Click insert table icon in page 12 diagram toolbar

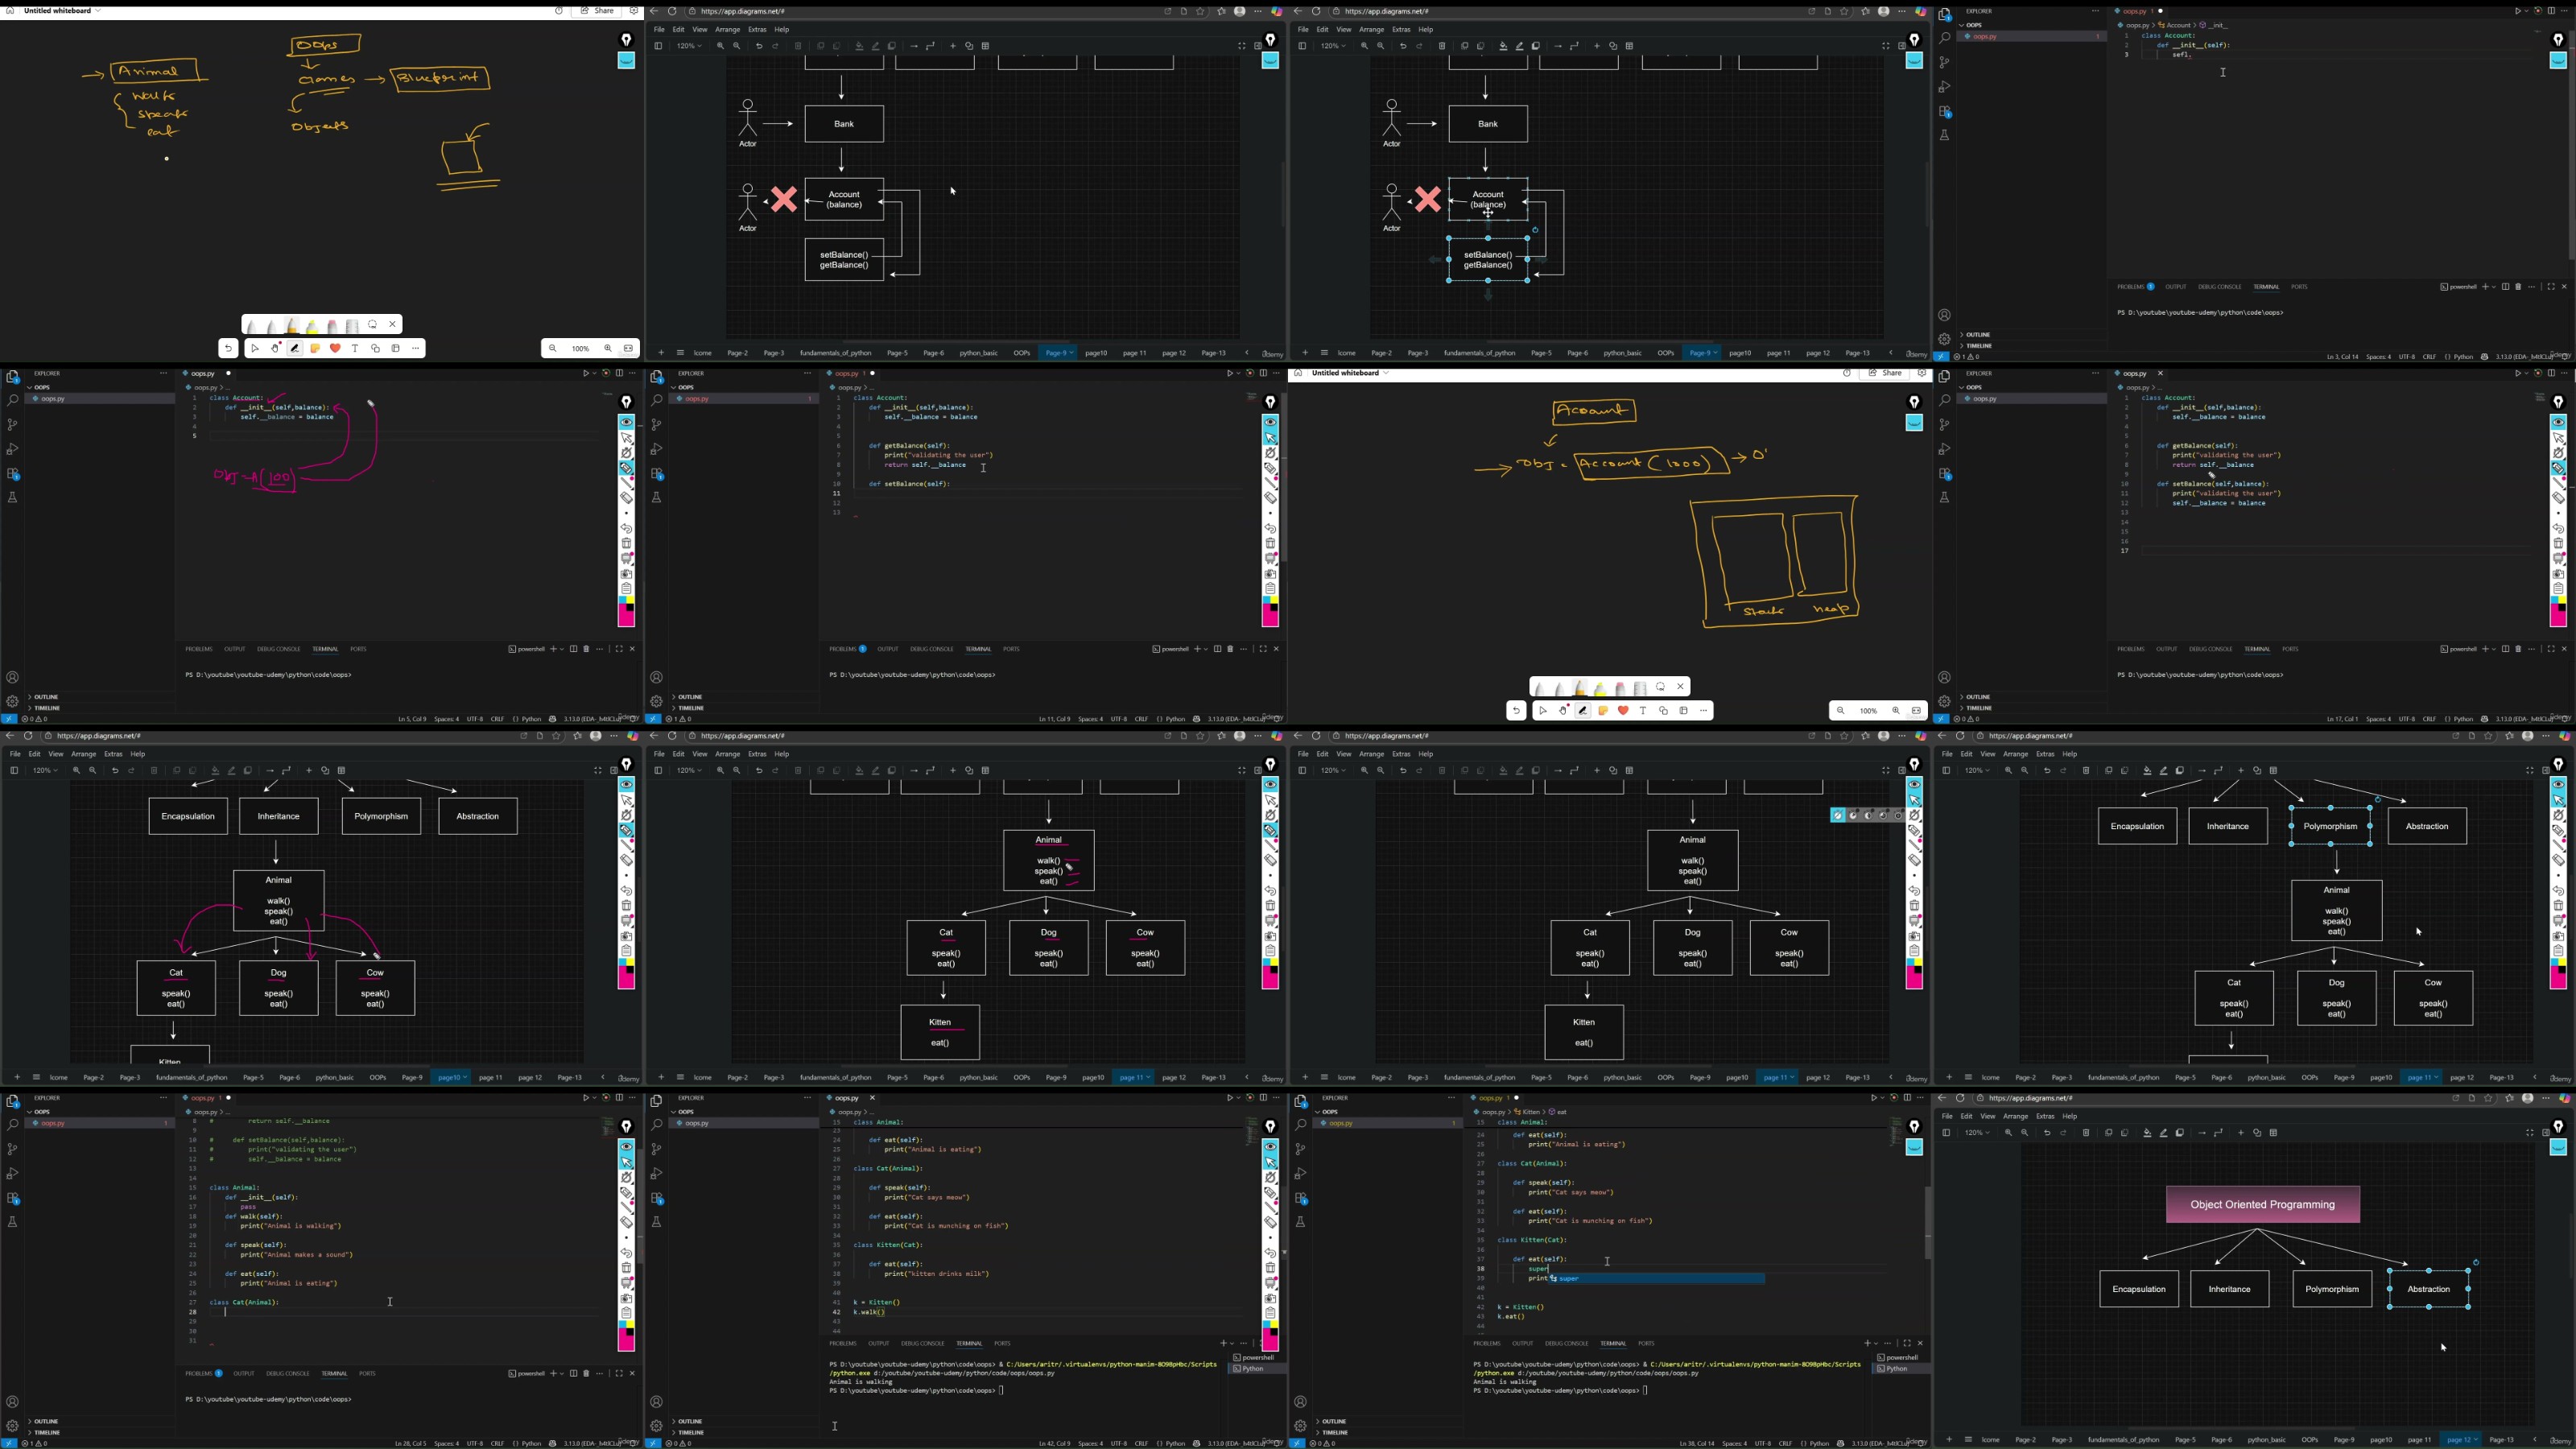(2273, 1133)
